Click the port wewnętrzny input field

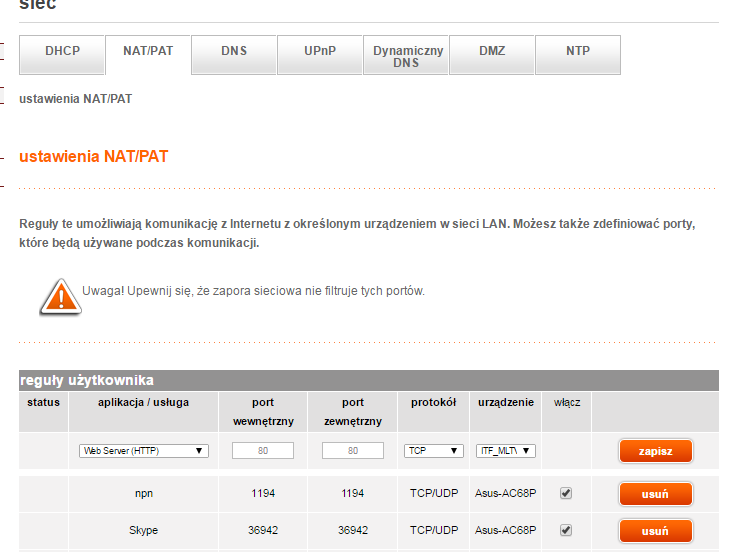click(262, 451)
